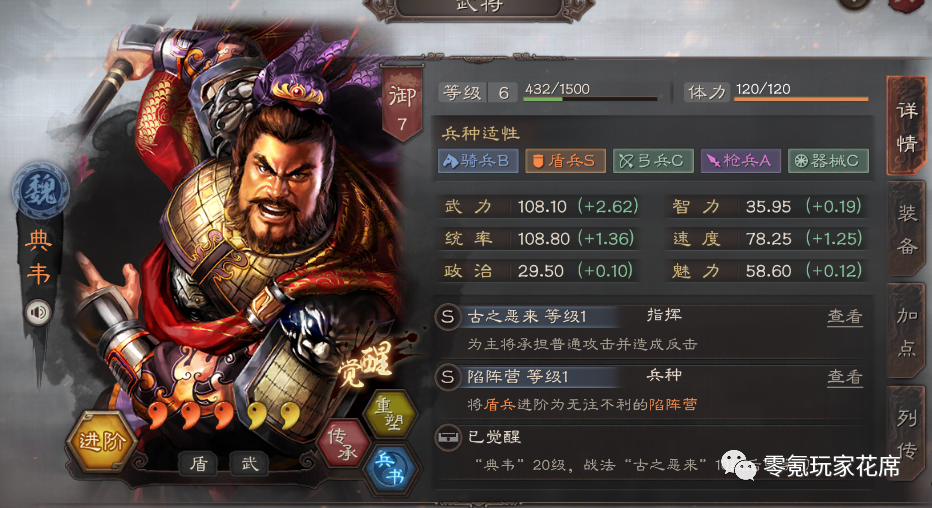
Task: Open the 装备 equipment tab
Action: pos(906,229)
